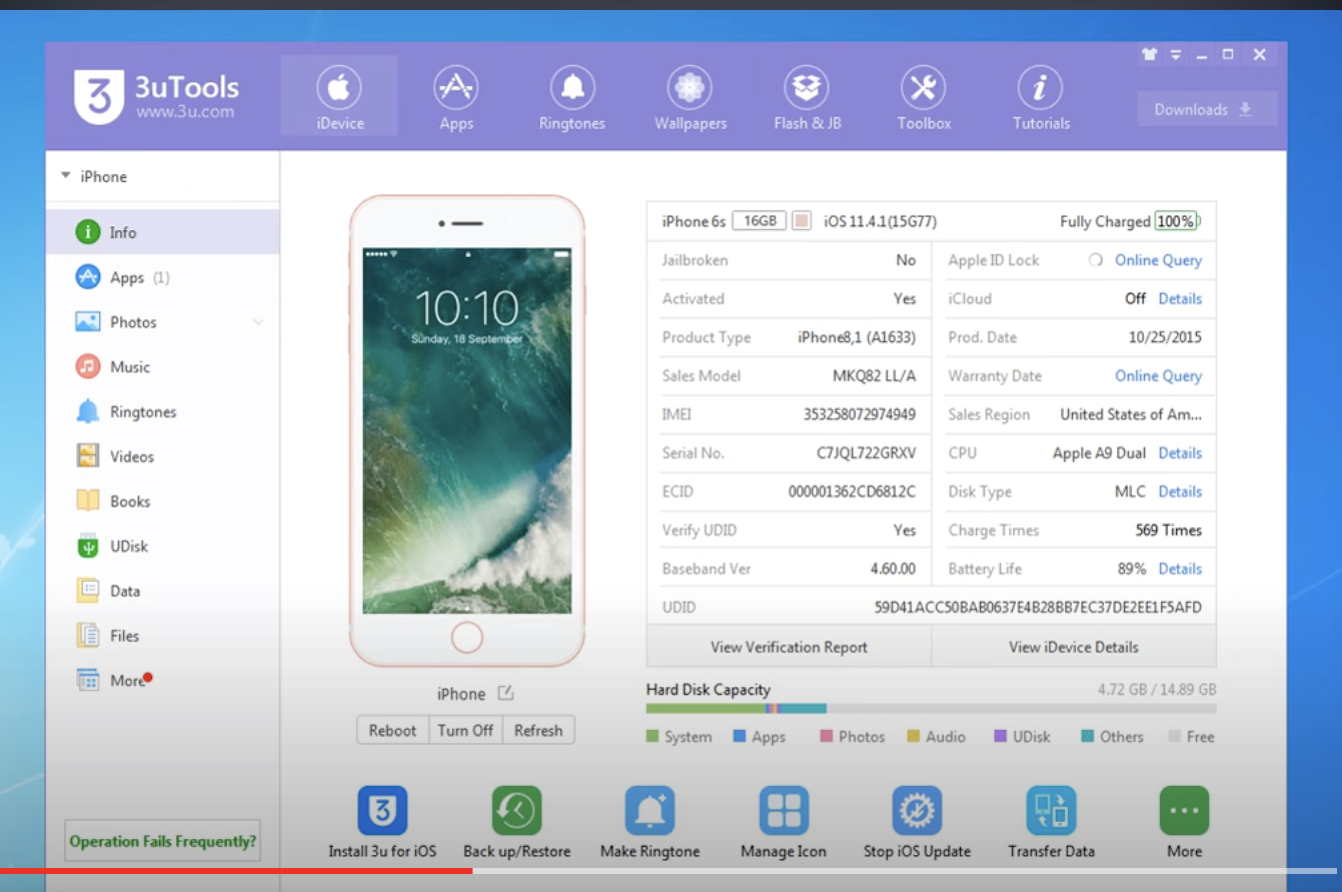The width and height of the screenshot is (1342, 892).
Task: Click the 3uTools logo
Action: pos(157,96)
